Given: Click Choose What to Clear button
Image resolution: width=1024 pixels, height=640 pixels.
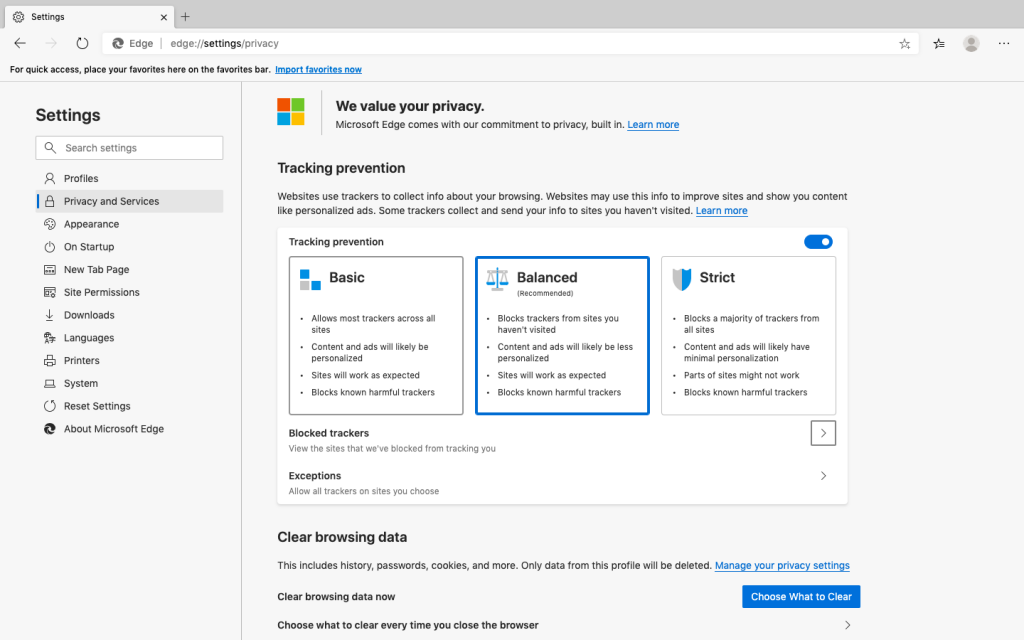Looking at the screenshot, I should 801,597.
